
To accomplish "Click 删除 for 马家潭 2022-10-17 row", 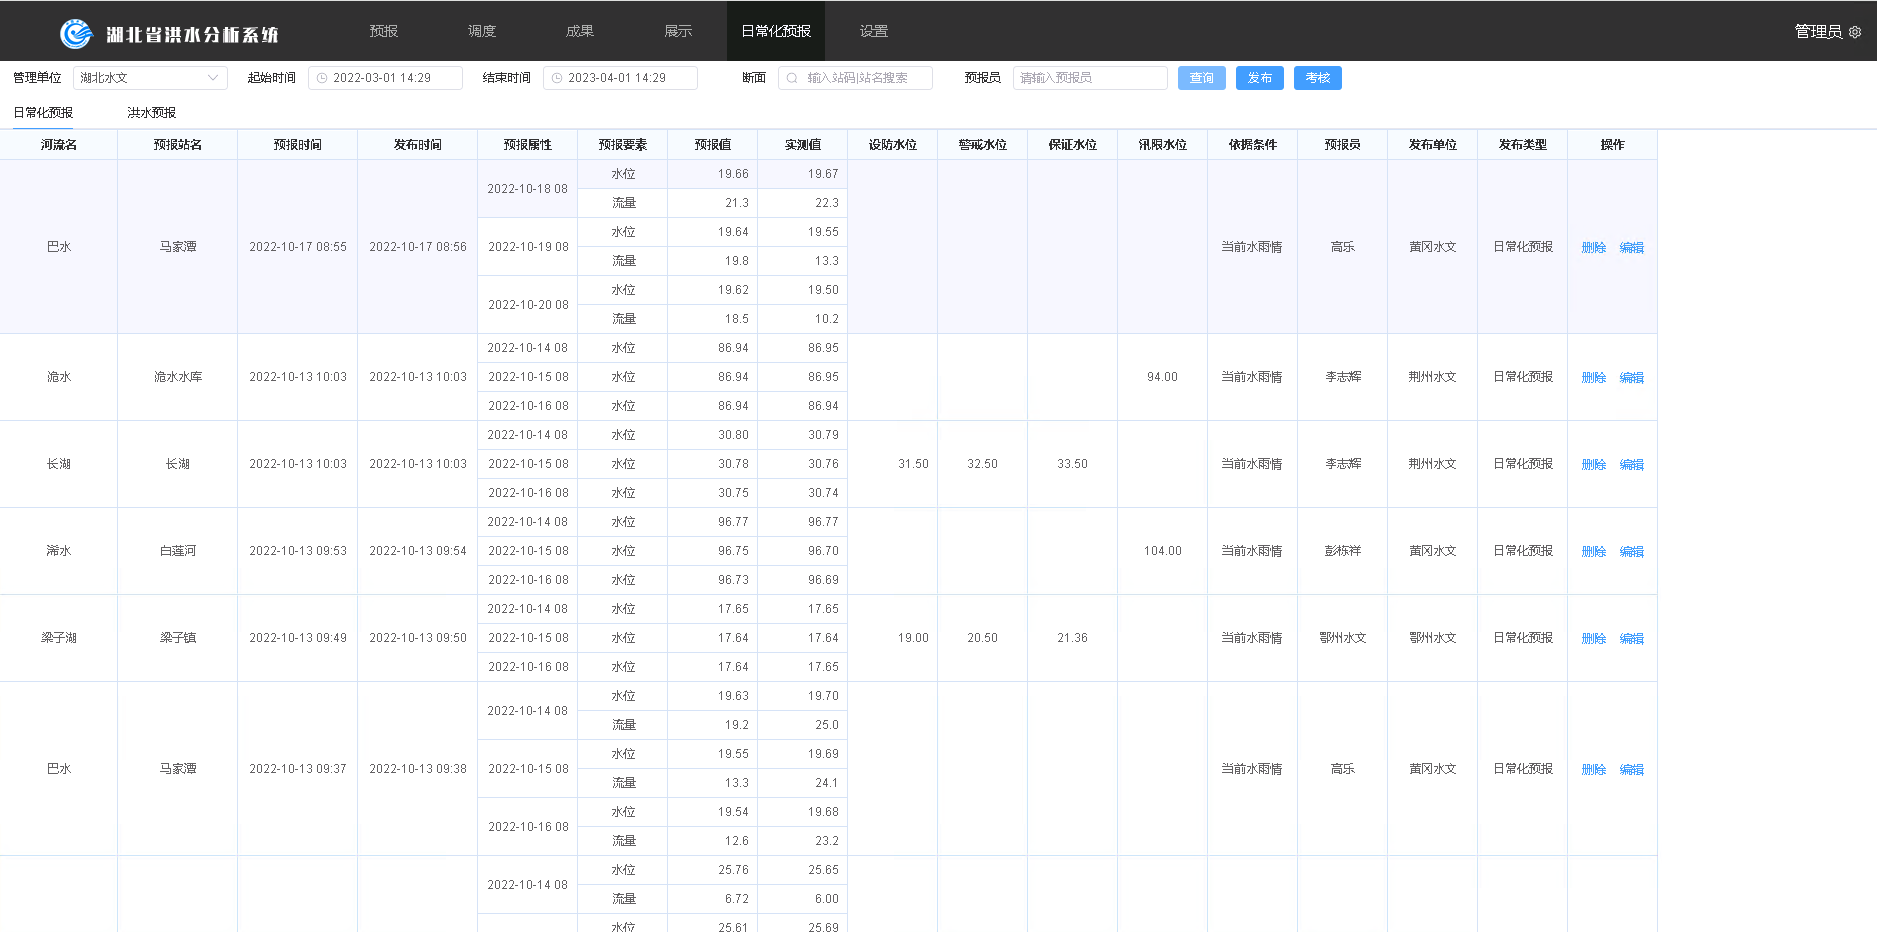I will click(1594, 248).
